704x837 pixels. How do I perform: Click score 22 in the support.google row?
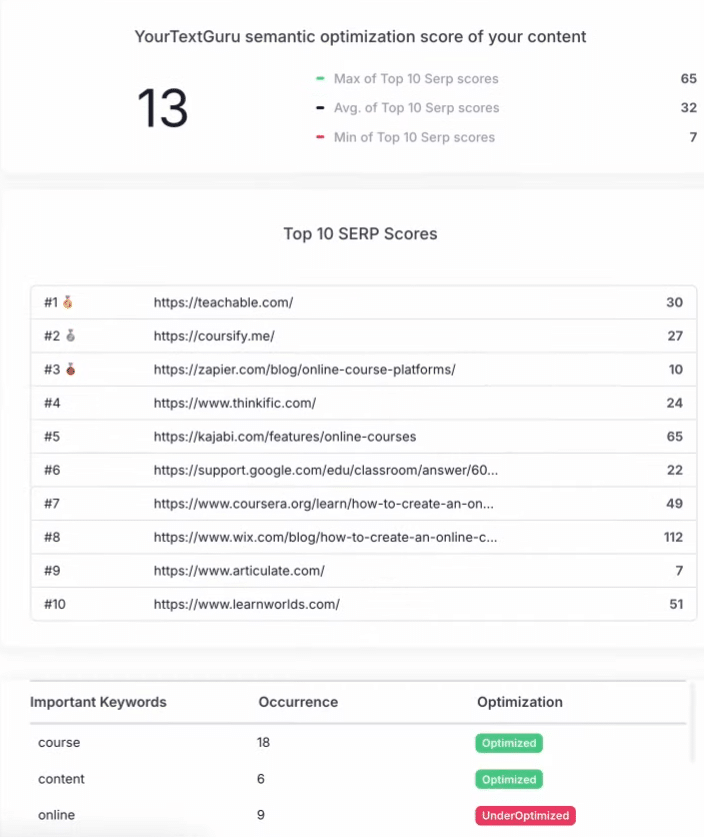pos(675,470)
